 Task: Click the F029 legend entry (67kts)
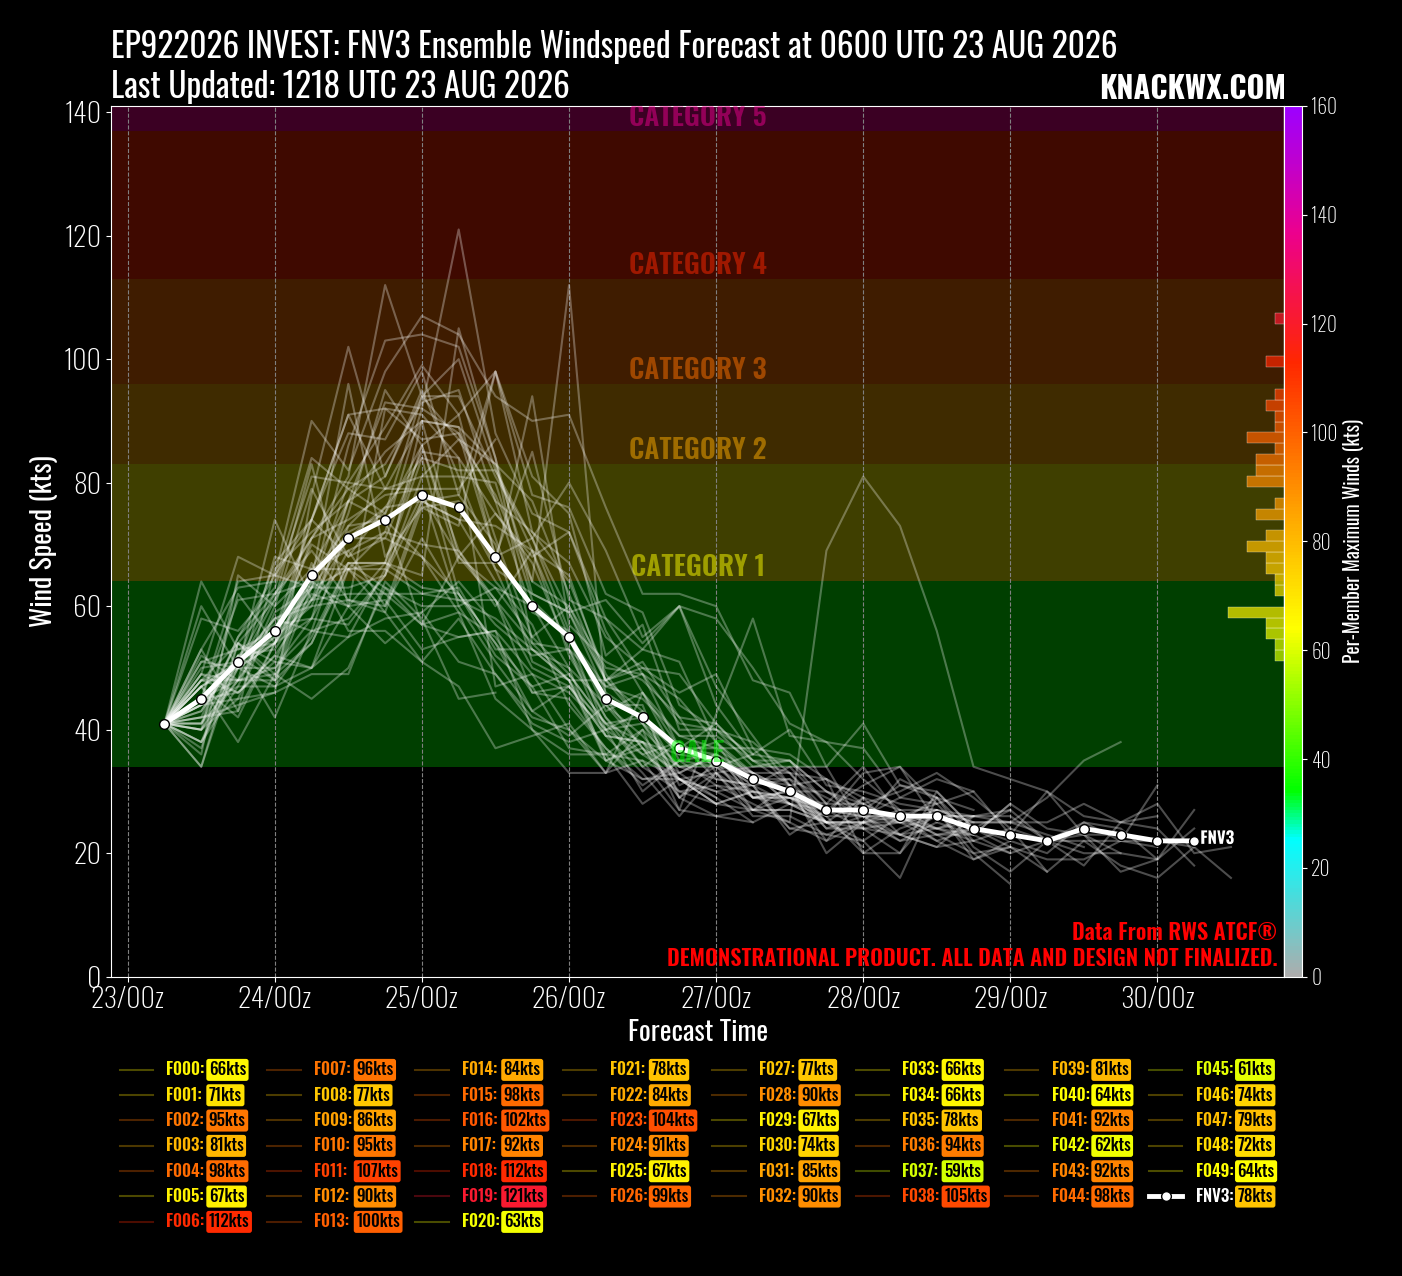776,1120
